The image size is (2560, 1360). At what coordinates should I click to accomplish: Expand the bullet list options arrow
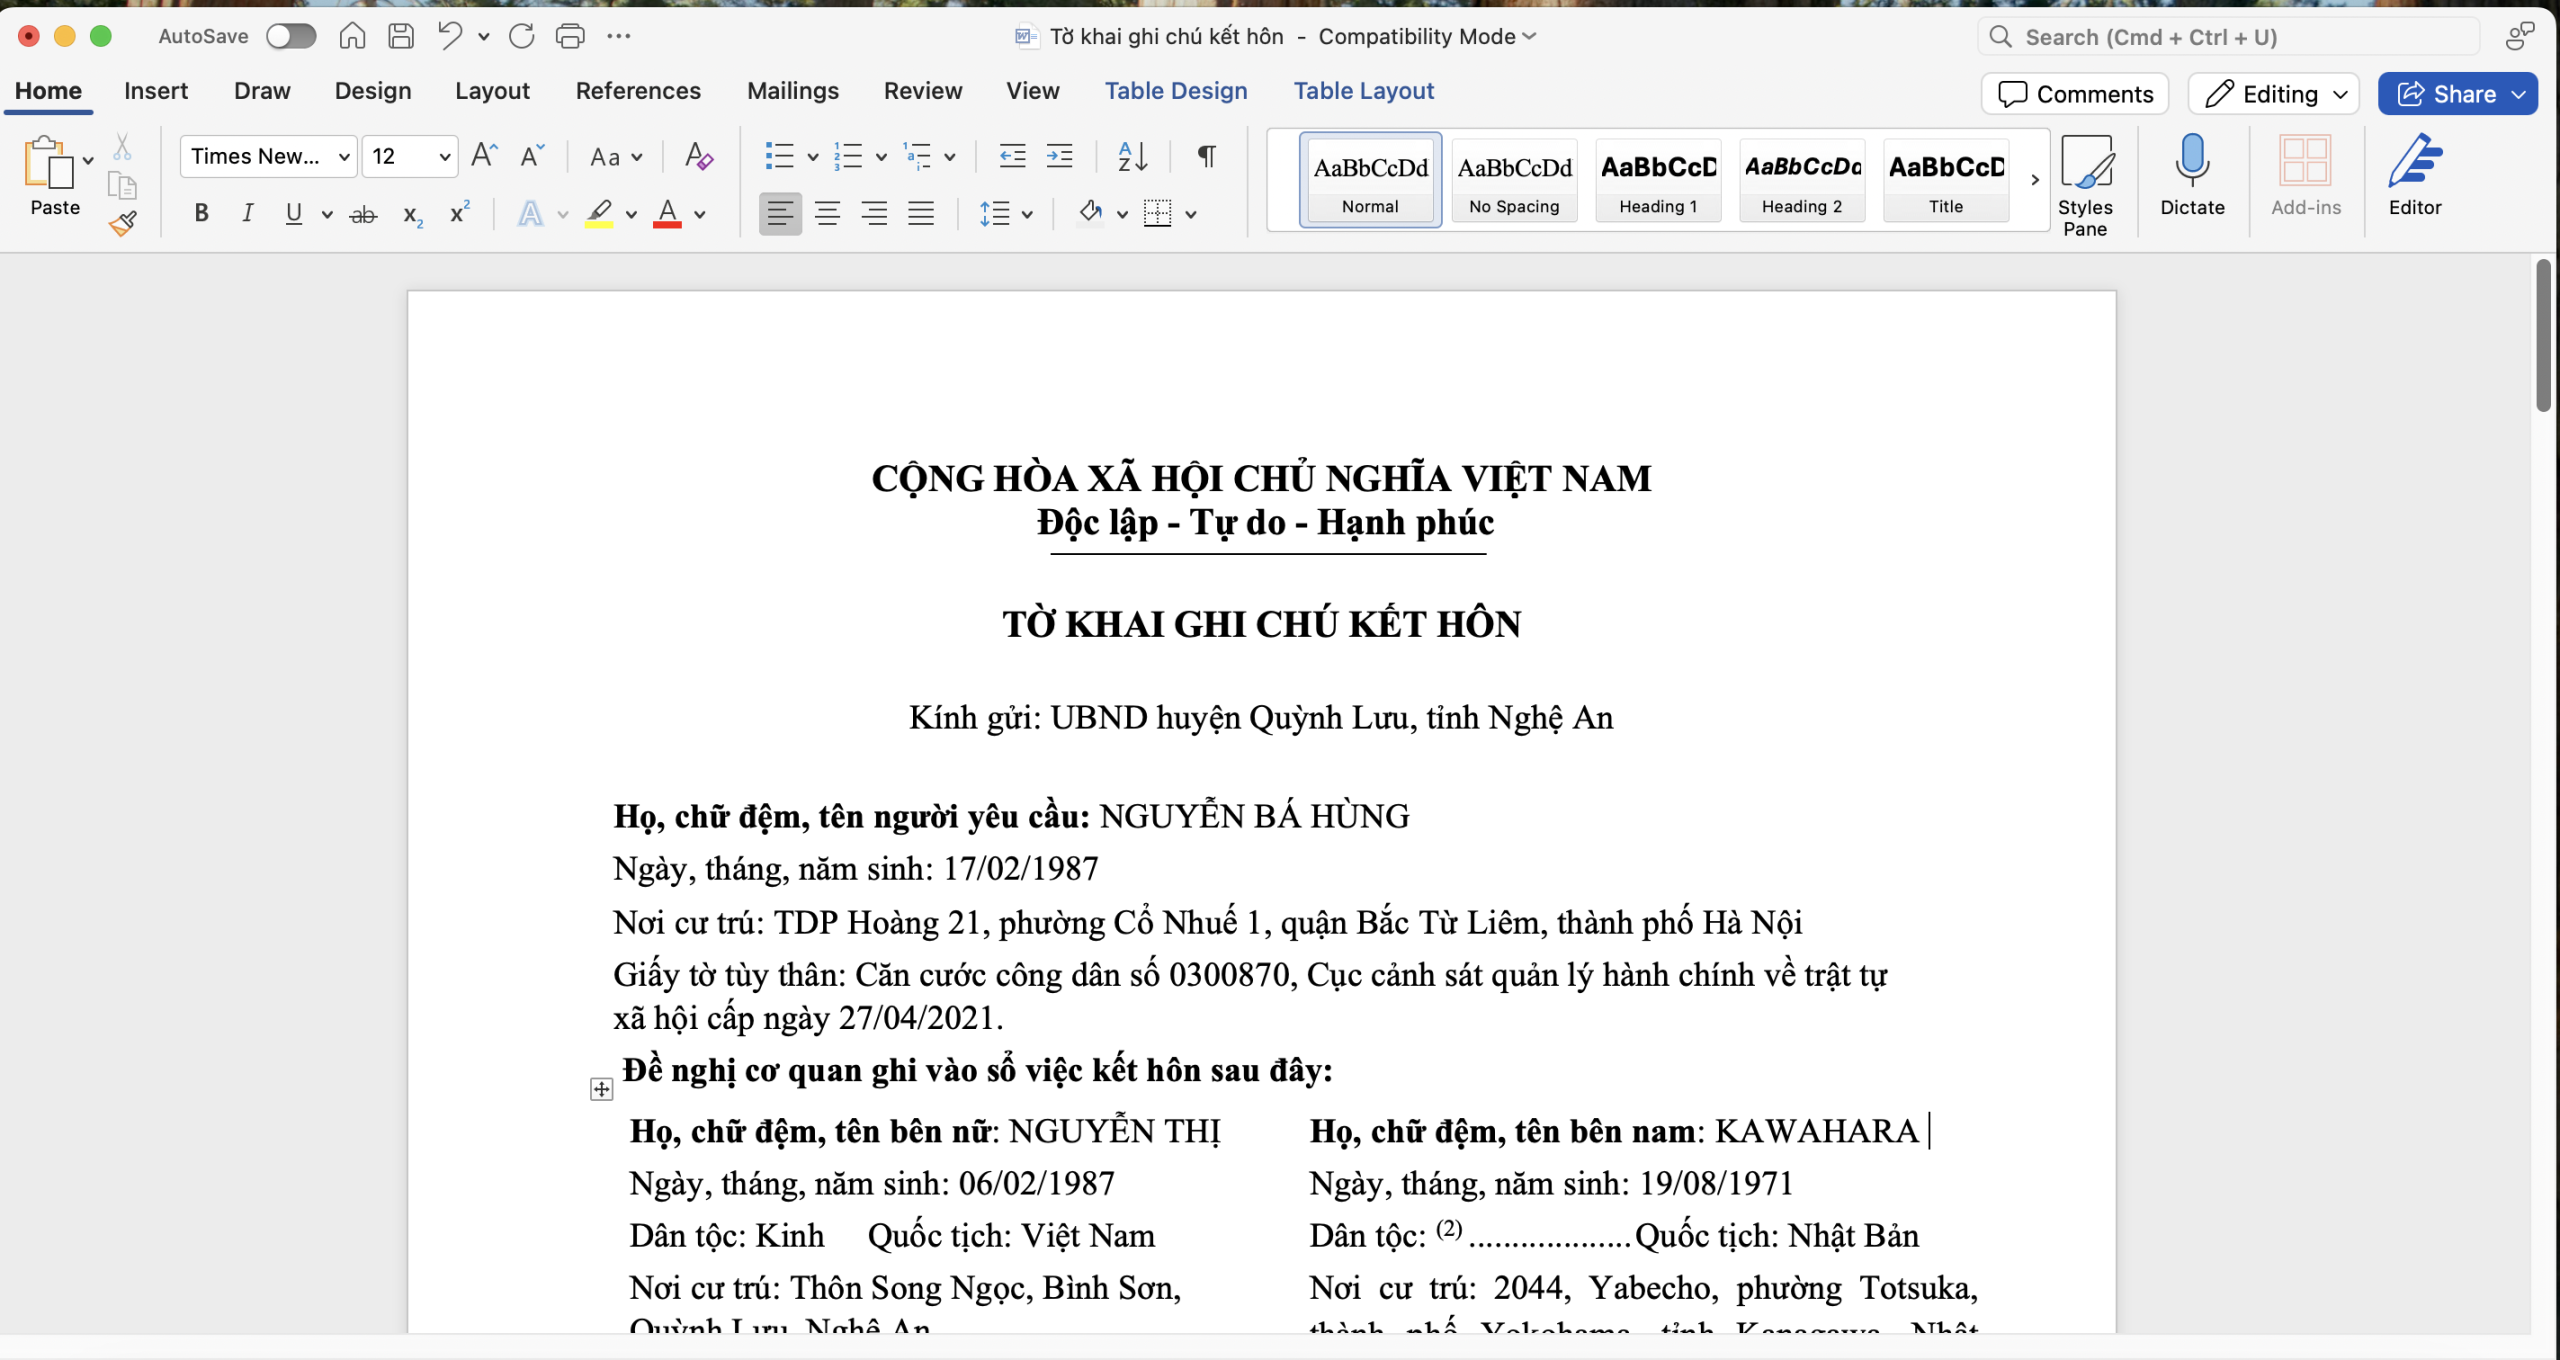click(812, 157)
